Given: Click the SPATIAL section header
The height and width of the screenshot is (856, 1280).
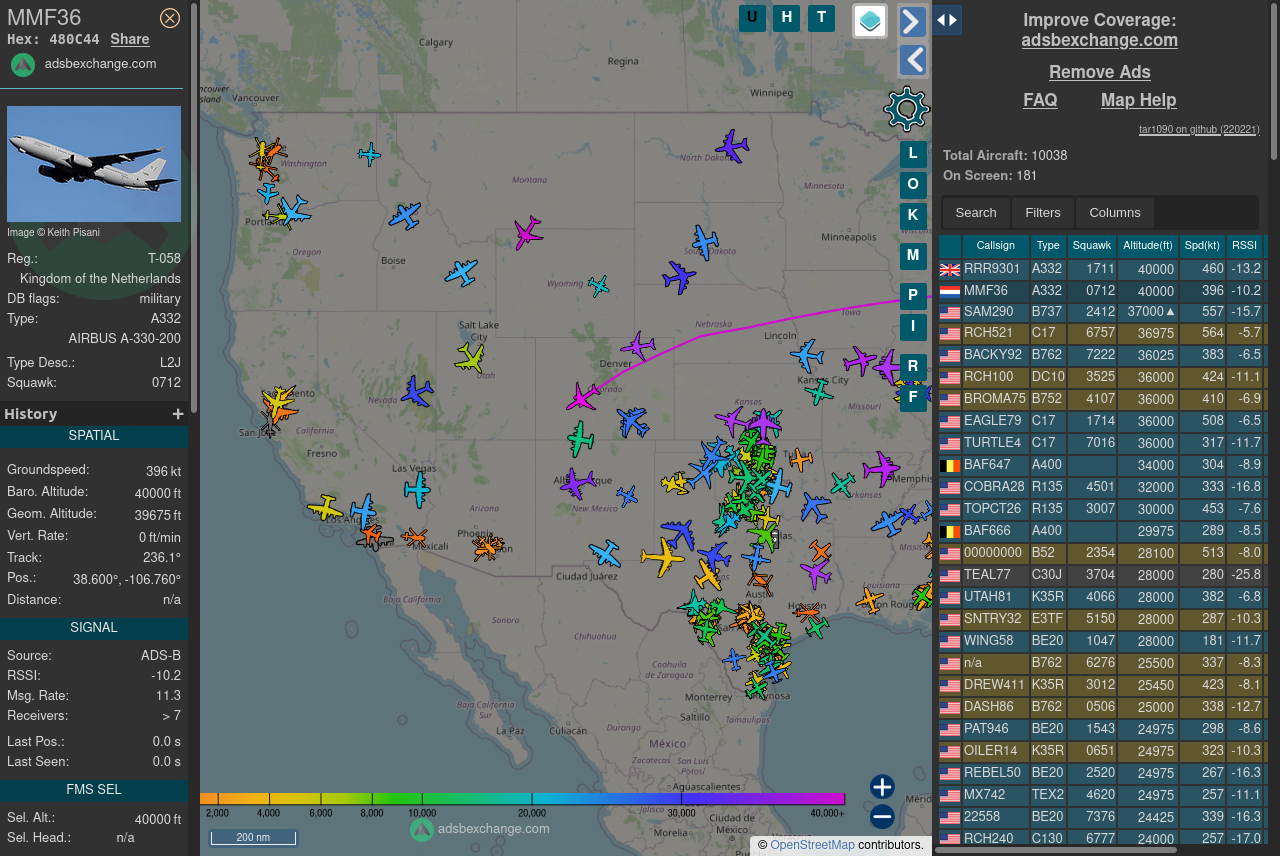Looking at the screenshot, I should 94,436.
